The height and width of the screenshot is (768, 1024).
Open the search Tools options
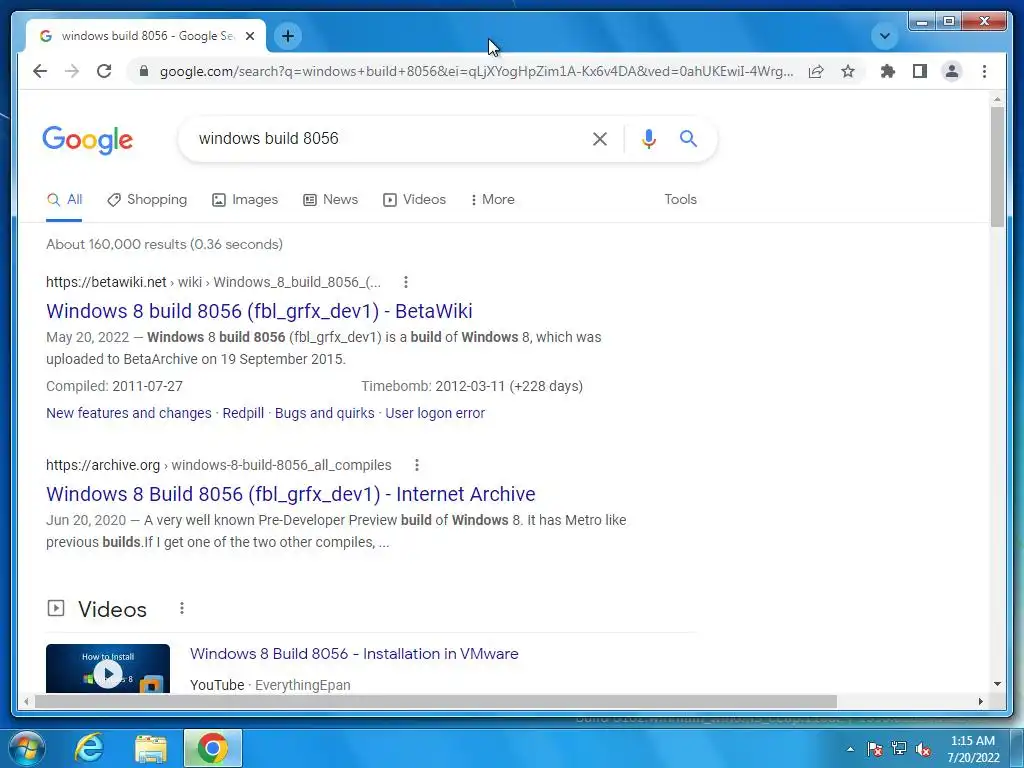coord(680,200)
